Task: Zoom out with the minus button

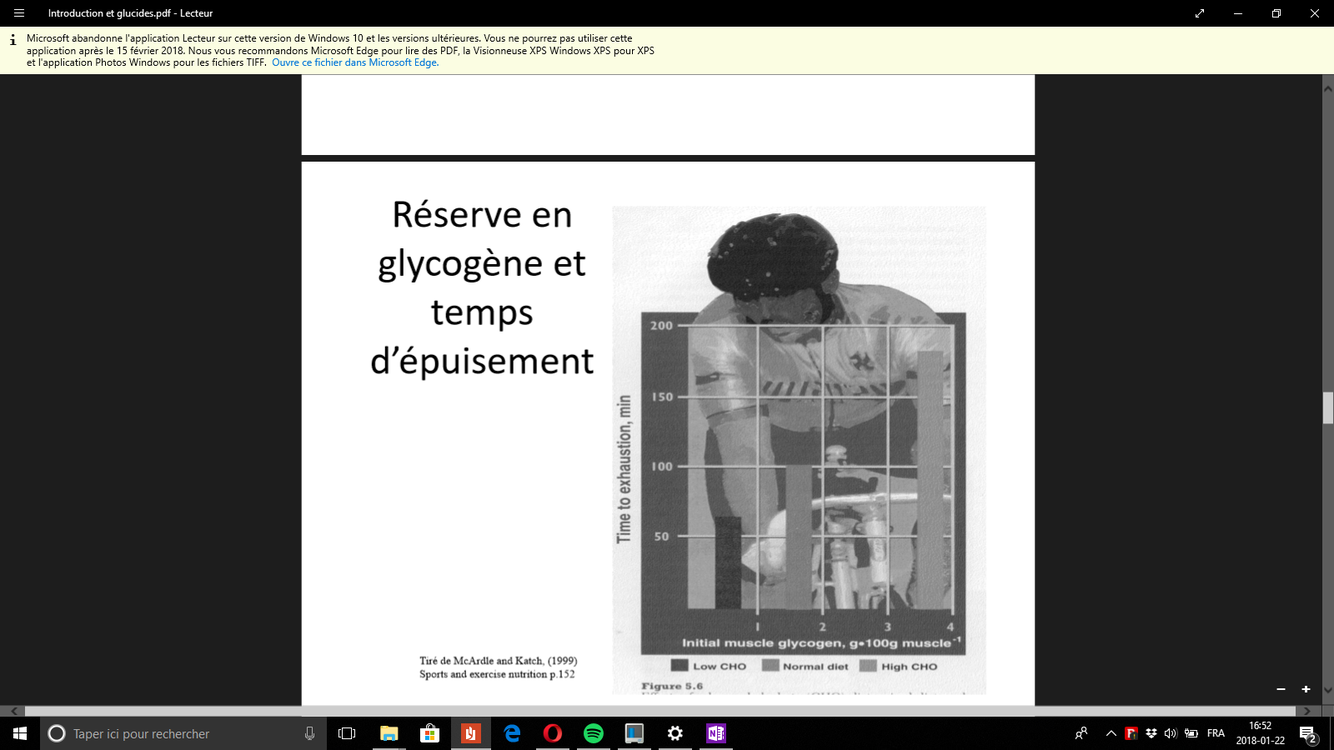Action: point(1281,689)
